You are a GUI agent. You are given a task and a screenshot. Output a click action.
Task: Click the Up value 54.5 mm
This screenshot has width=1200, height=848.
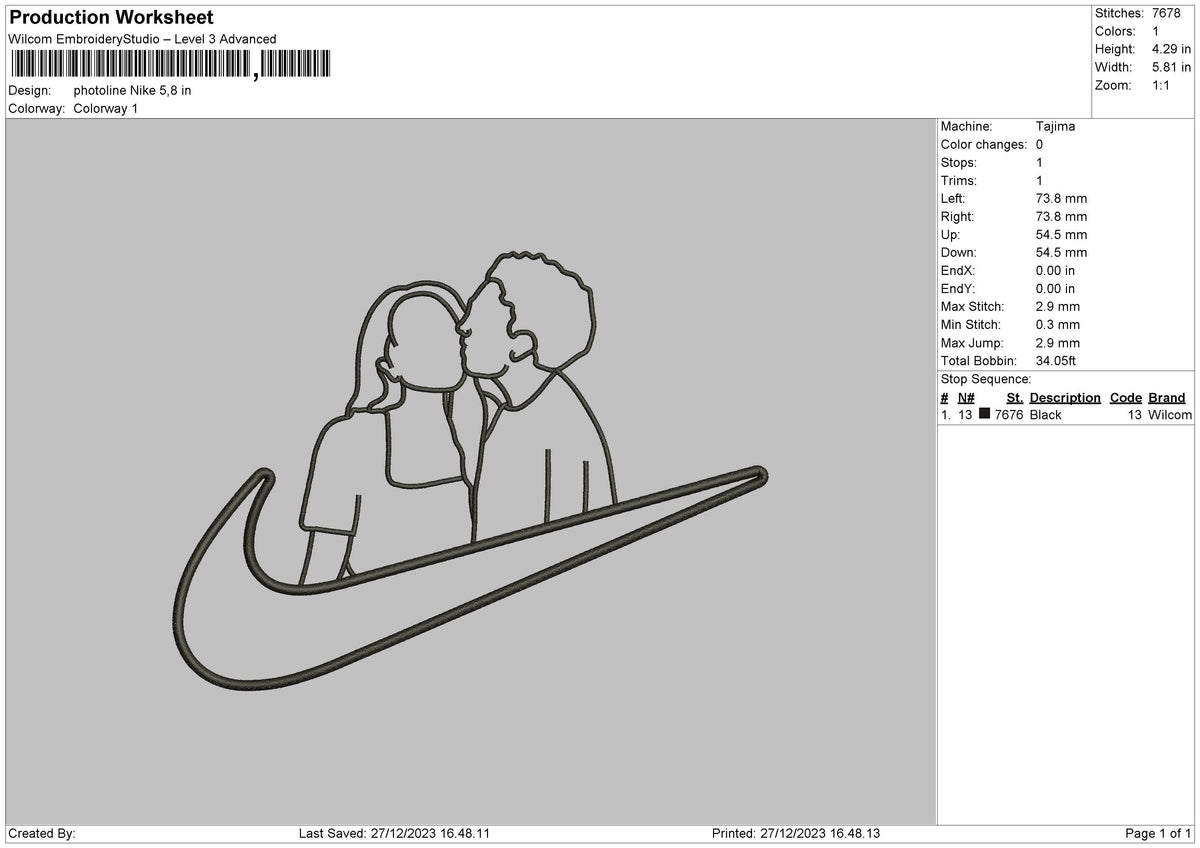[x=1062, y=235]
